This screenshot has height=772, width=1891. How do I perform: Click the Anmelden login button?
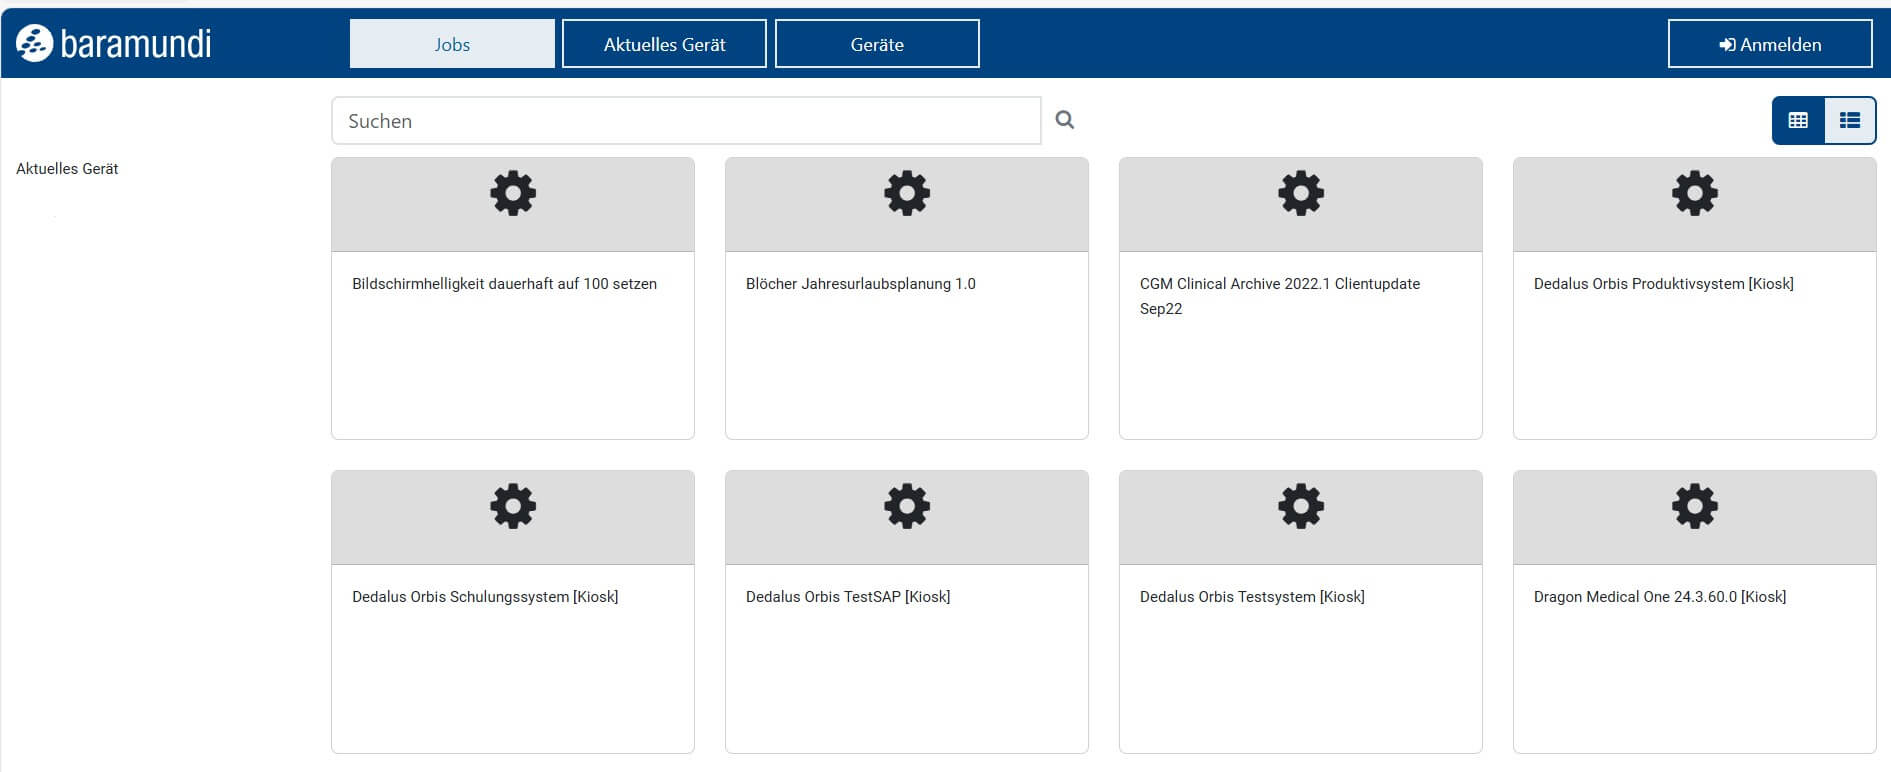coord(1770,44)
